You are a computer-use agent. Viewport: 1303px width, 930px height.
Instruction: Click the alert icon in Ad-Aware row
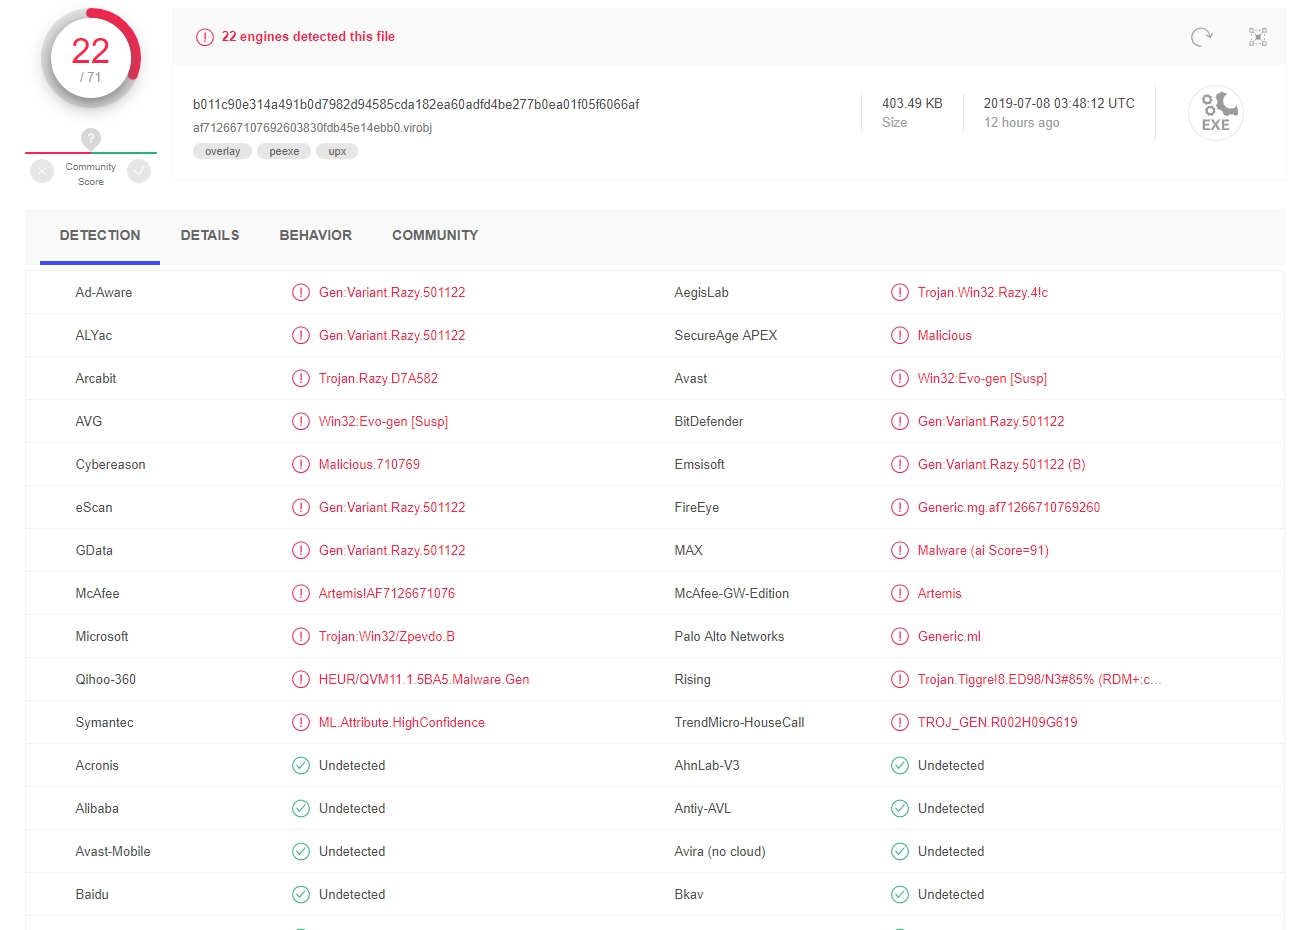click(301, 292)
